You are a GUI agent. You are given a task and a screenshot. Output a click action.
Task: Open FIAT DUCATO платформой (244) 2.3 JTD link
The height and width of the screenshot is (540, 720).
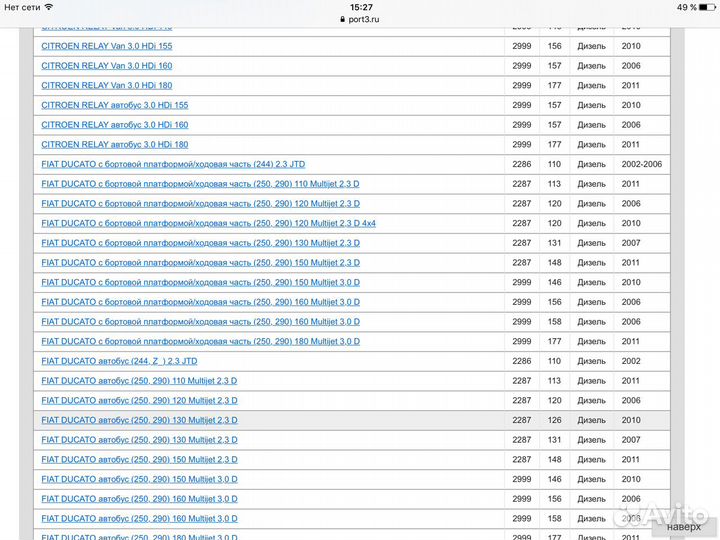click(173, 164)
